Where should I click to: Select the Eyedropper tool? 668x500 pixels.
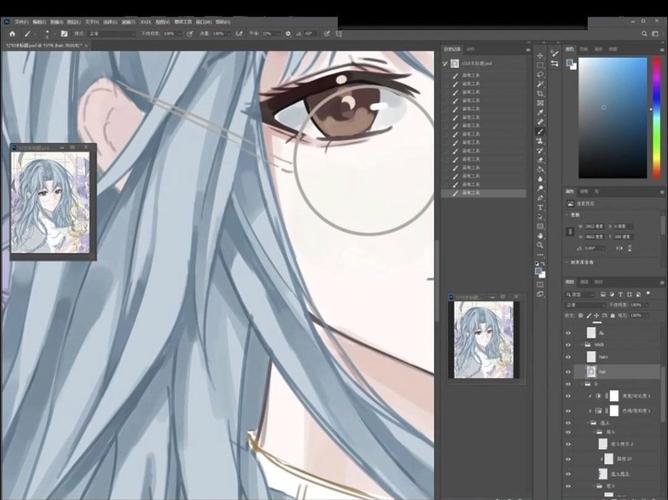click(540, 112)
